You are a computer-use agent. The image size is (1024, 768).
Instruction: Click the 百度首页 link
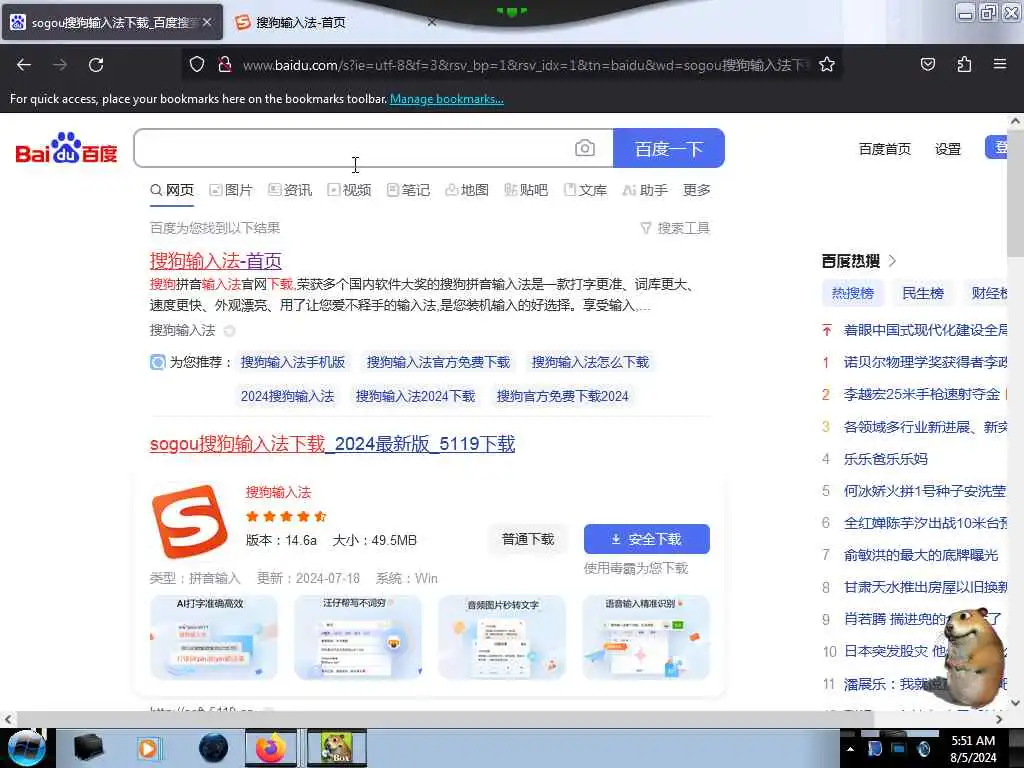click(884, 149)
